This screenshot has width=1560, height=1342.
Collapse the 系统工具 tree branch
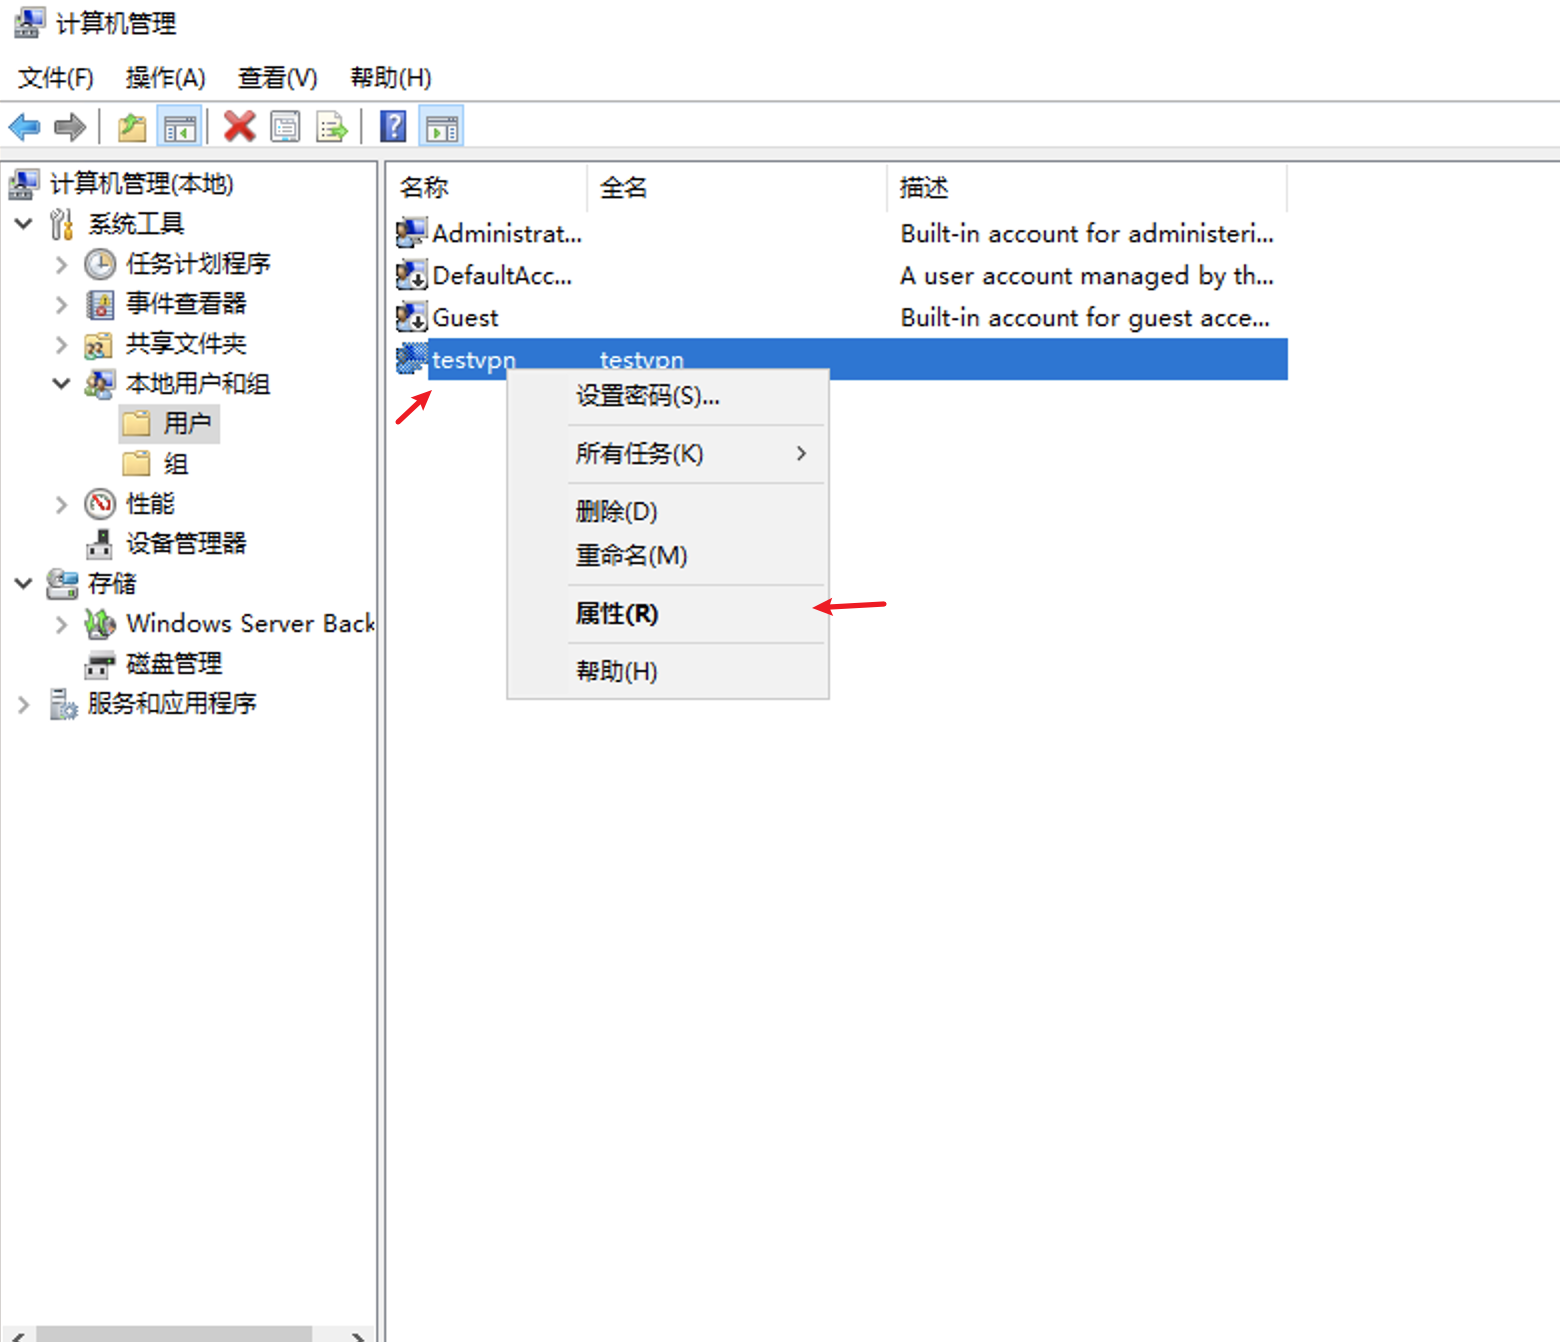(x=23, y=223)
